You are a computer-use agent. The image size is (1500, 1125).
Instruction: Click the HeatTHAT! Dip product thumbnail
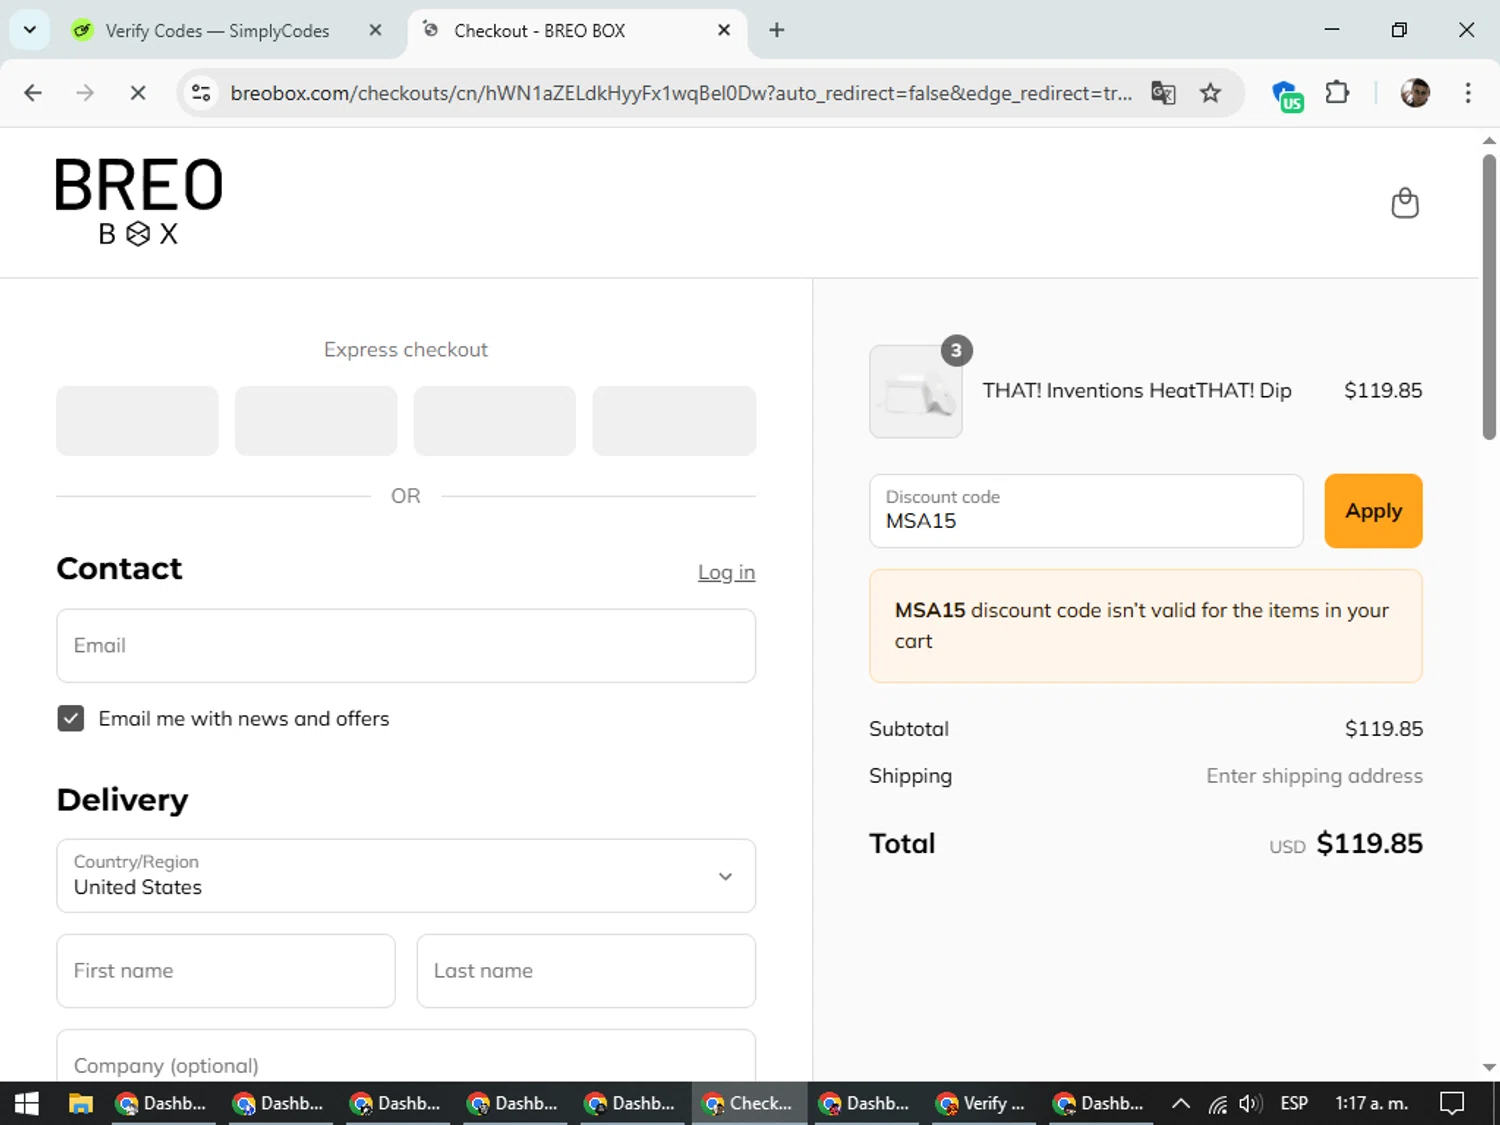(916, 391)
